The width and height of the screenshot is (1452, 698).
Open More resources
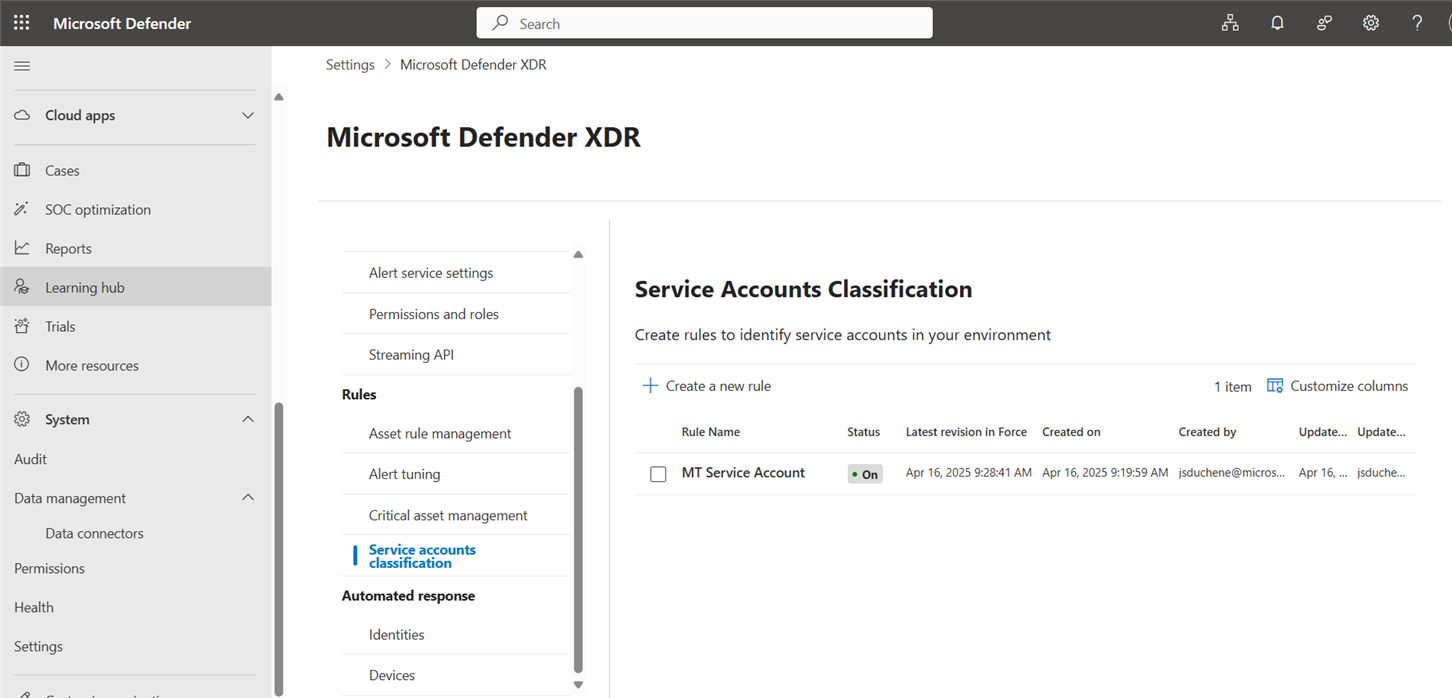92,365
